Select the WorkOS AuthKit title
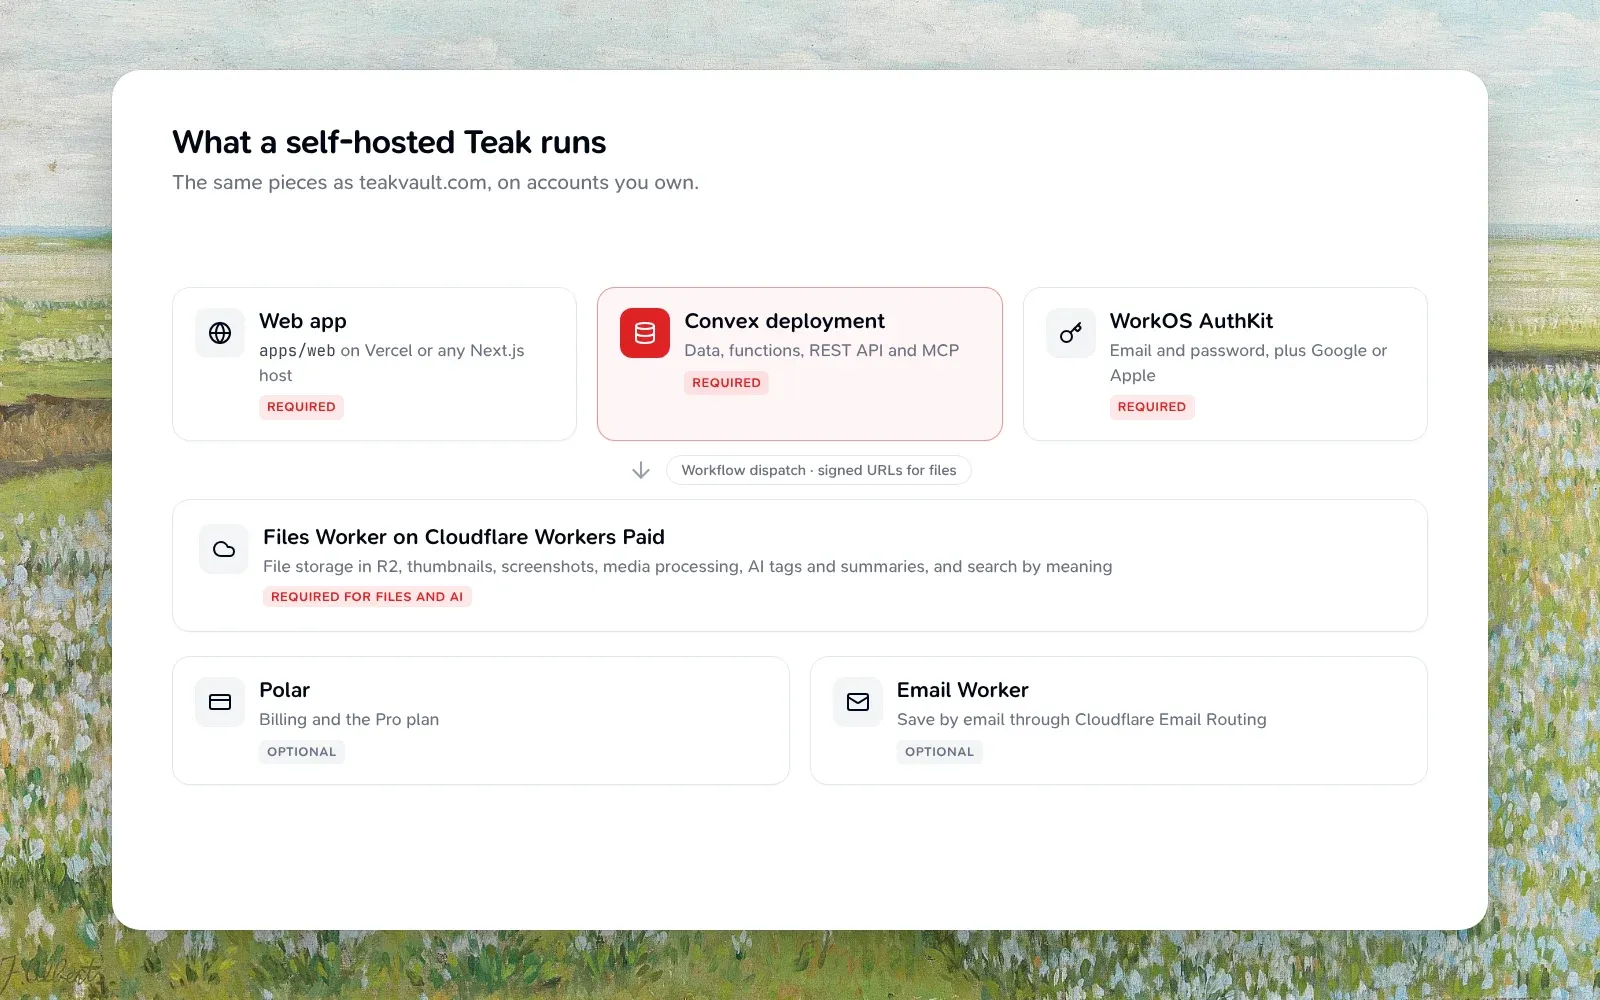The height and width of the screenshot is (1000, 1600). pos(1191,321)
